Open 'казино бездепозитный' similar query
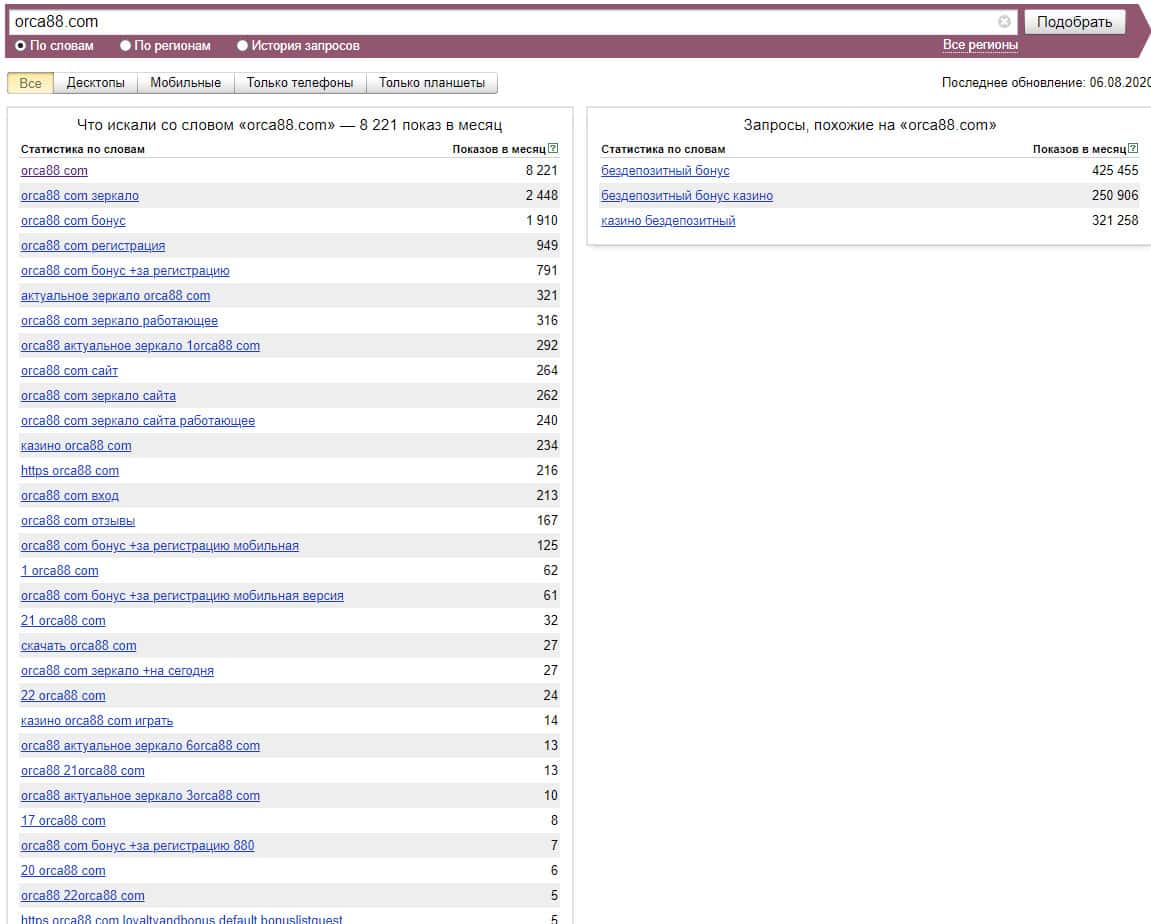Screen dimensions: 1151x924 [x=668, y=221]
